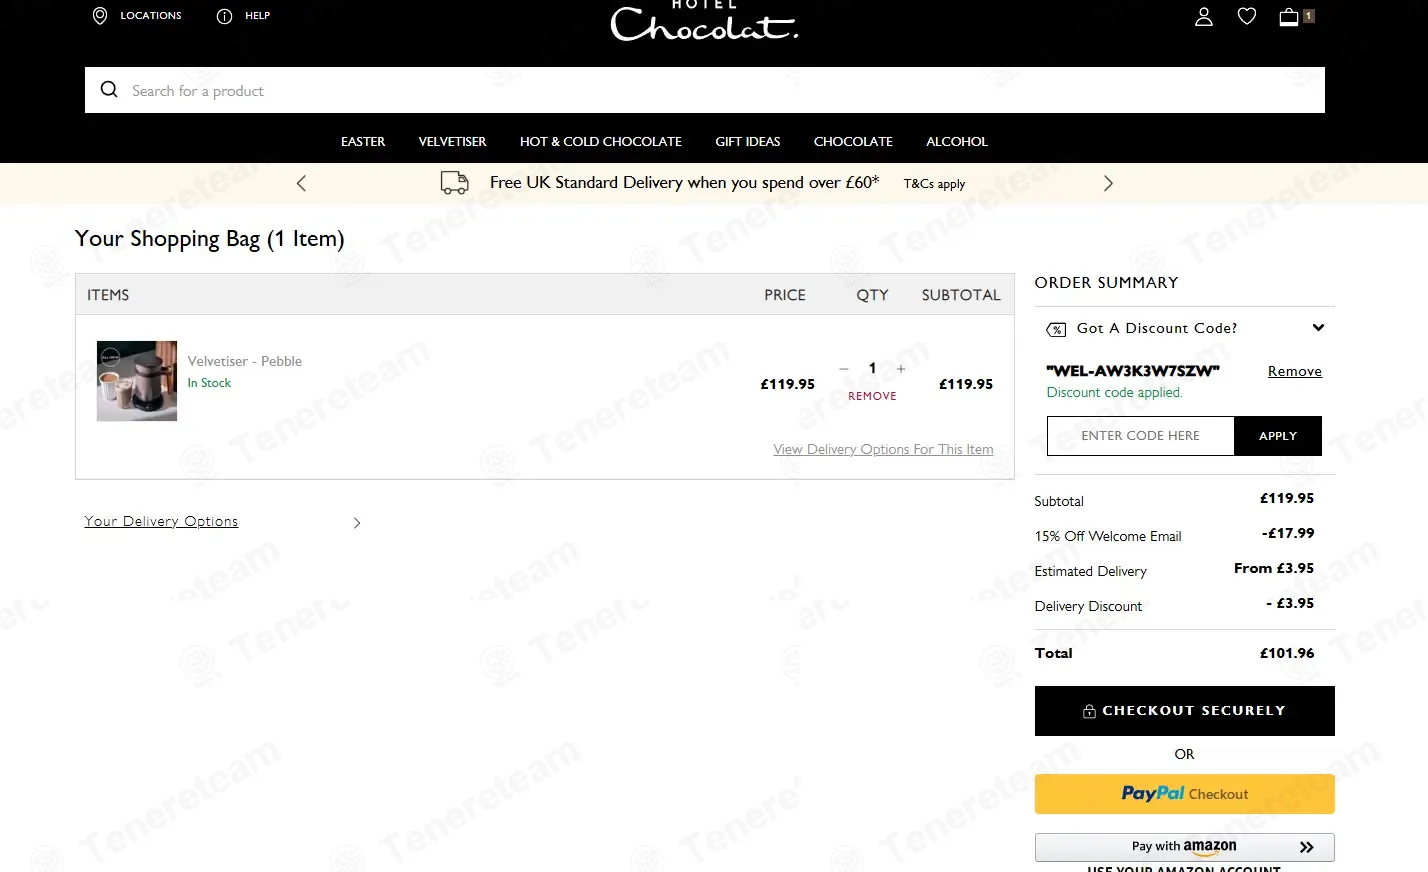
Task: Click the Locations label
Action: click(151, 16)
